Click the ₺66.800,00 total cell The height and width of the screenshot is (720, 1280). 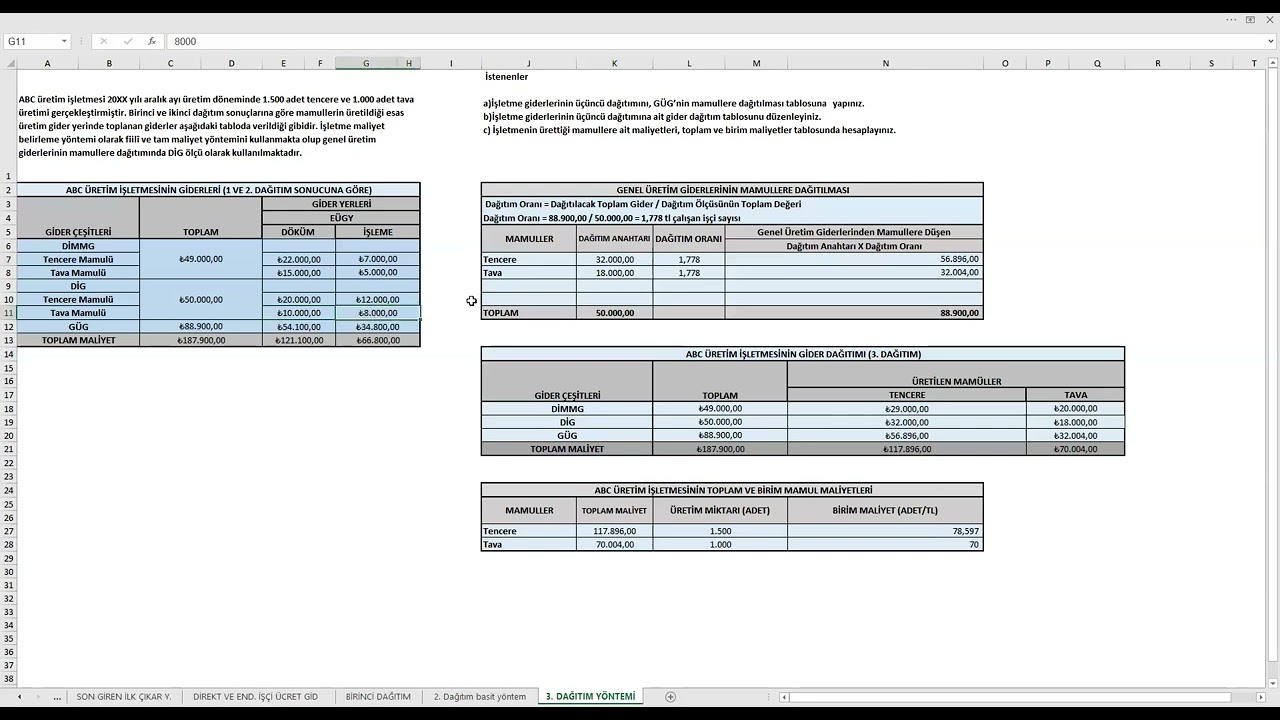tap(378, 340)
